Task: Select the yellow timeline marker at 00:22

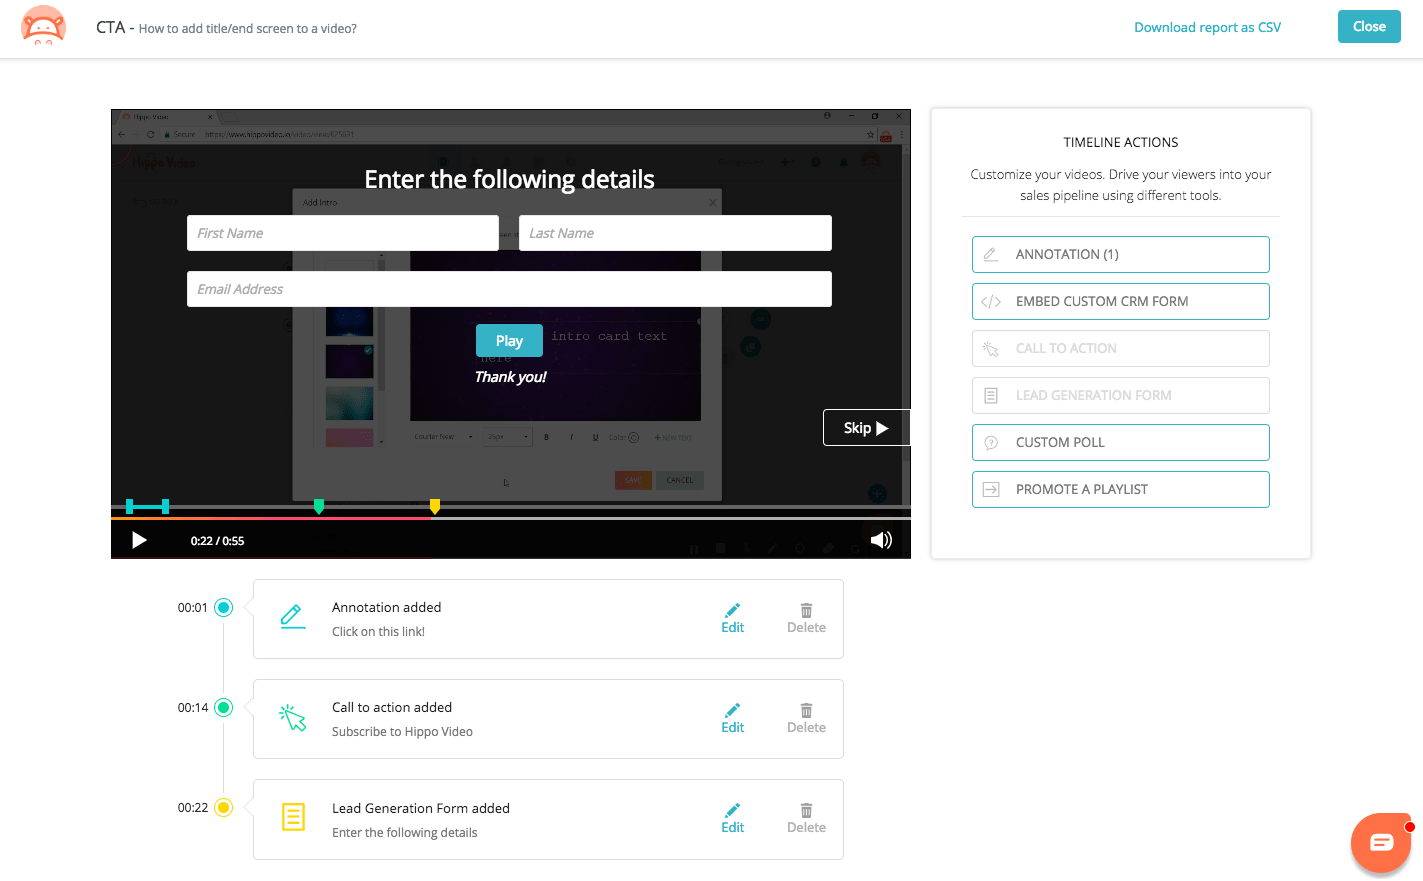Action: 434,507
